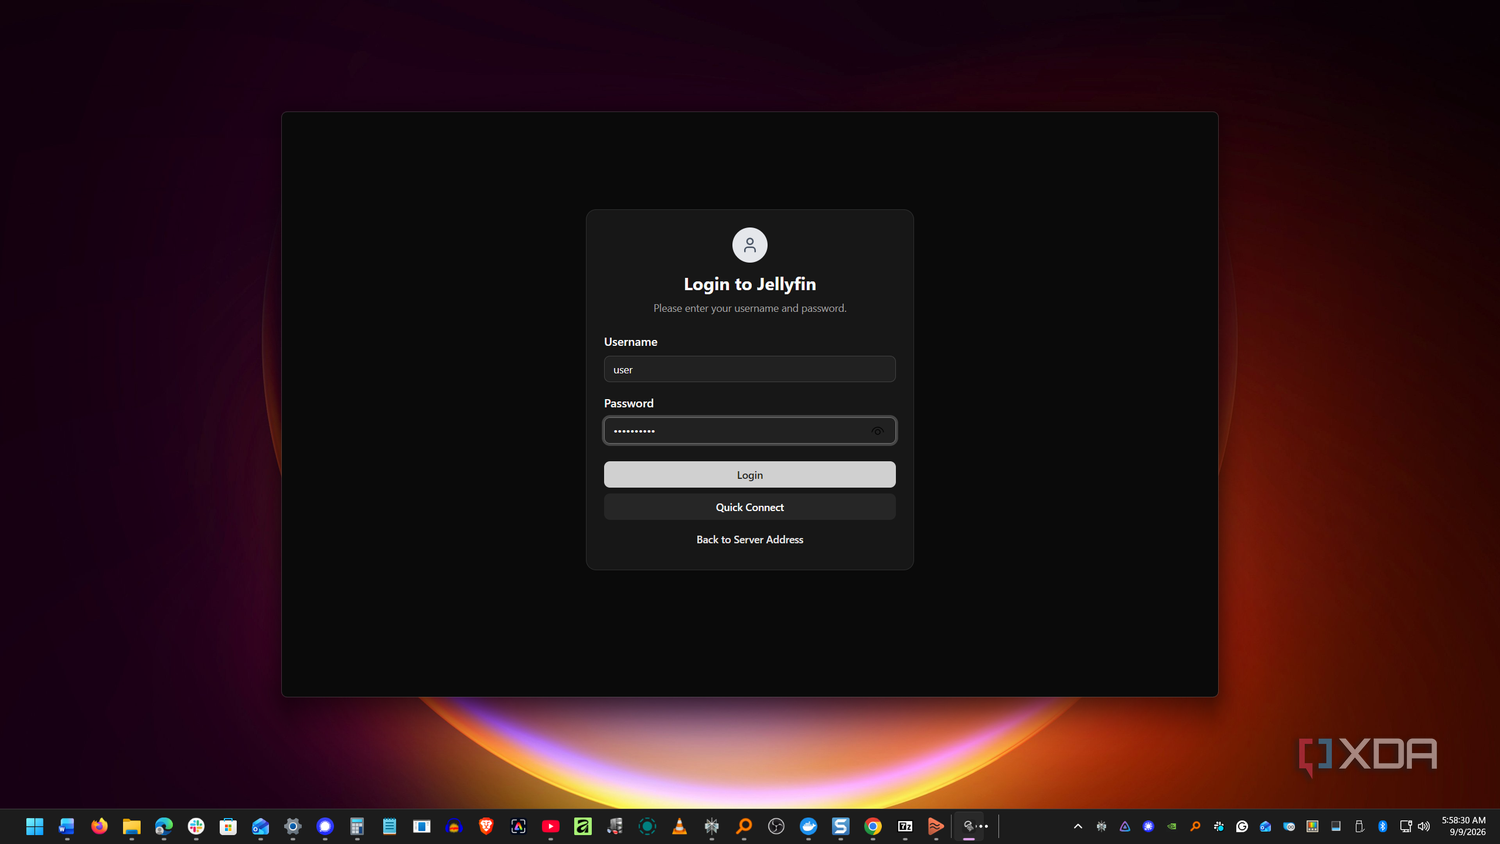Open Microsoft Store from the taskbar
1500x844 pixels.
click(228, 826)
